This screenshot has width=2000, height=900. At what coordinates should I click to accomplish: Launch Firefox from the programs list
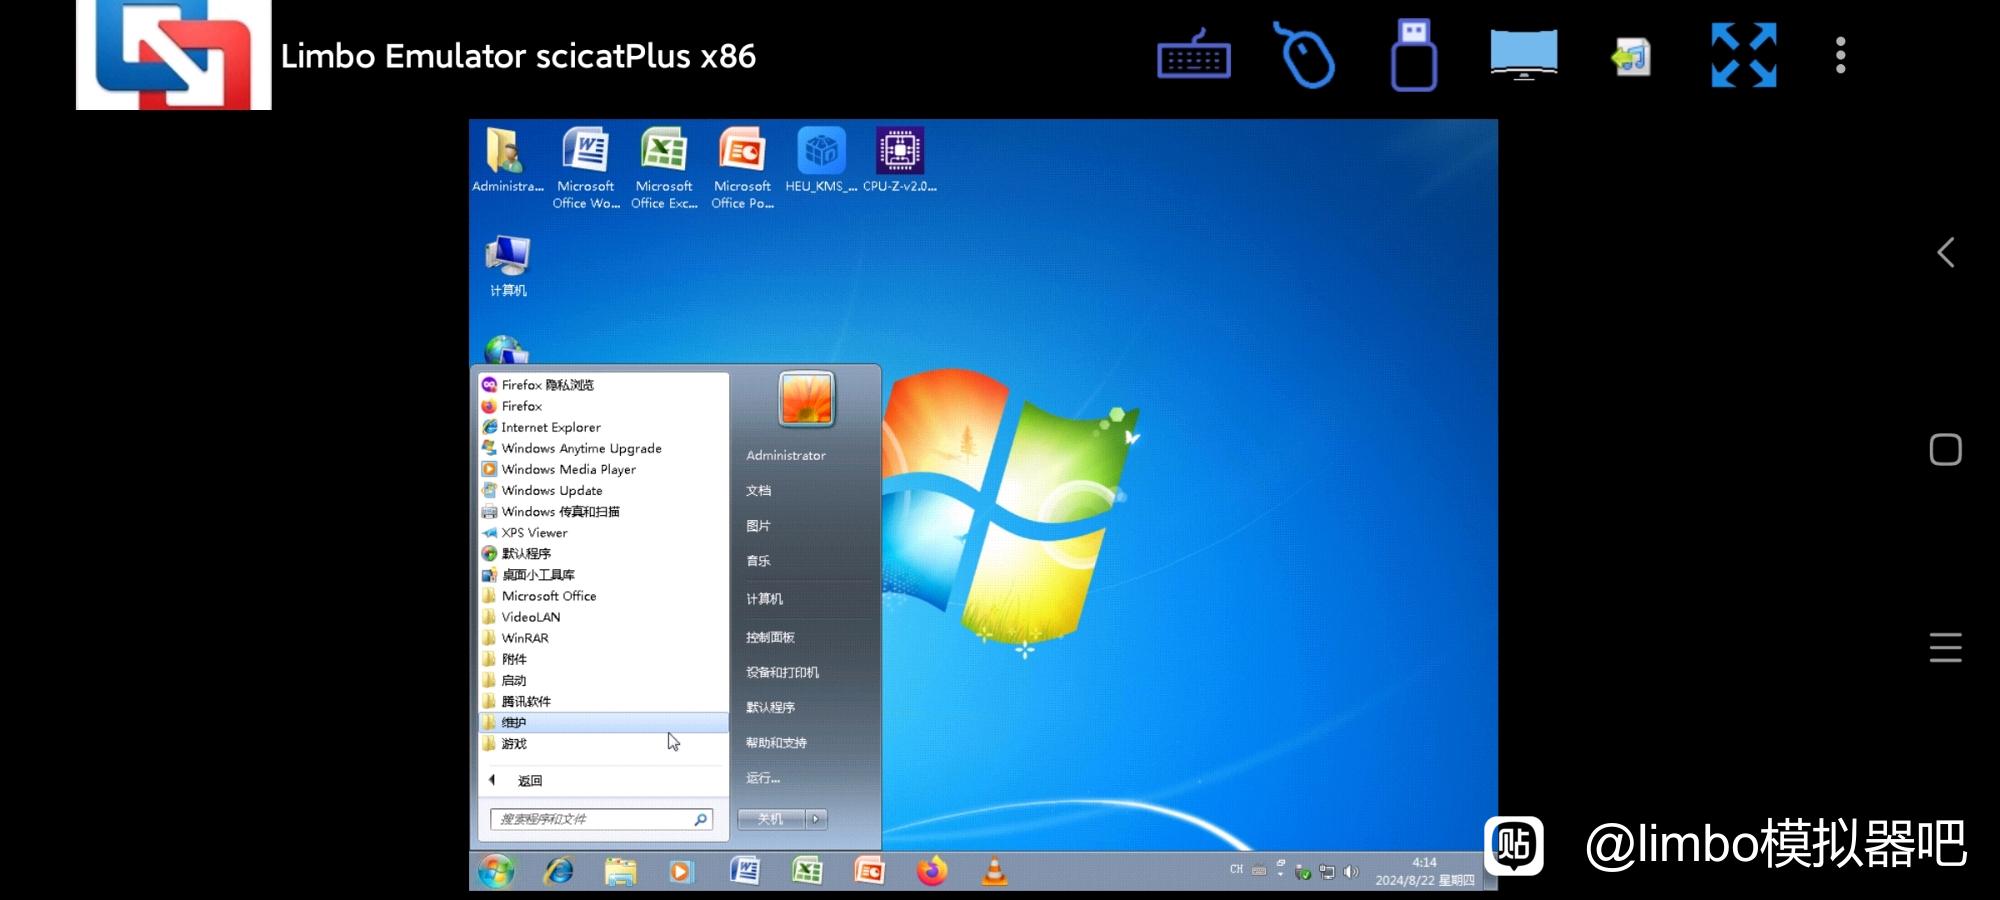603,406
